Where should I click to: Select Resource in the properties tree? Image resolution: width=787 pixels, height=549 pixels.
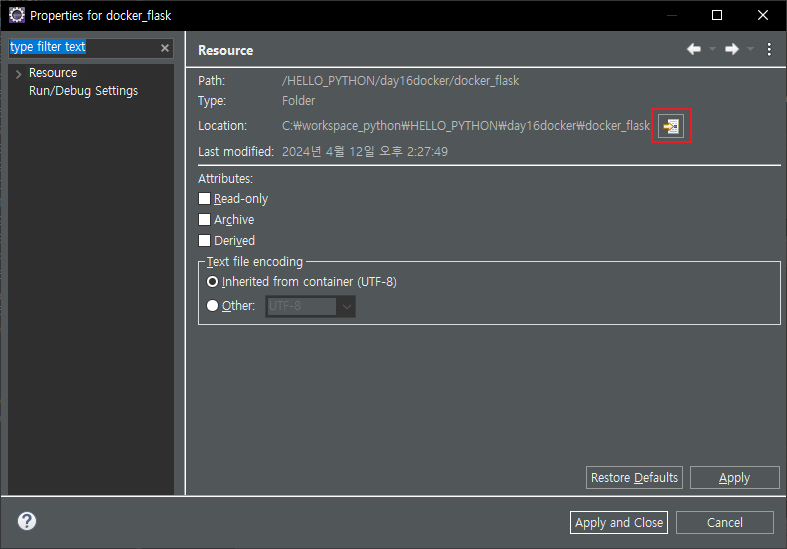click(53, 73)
